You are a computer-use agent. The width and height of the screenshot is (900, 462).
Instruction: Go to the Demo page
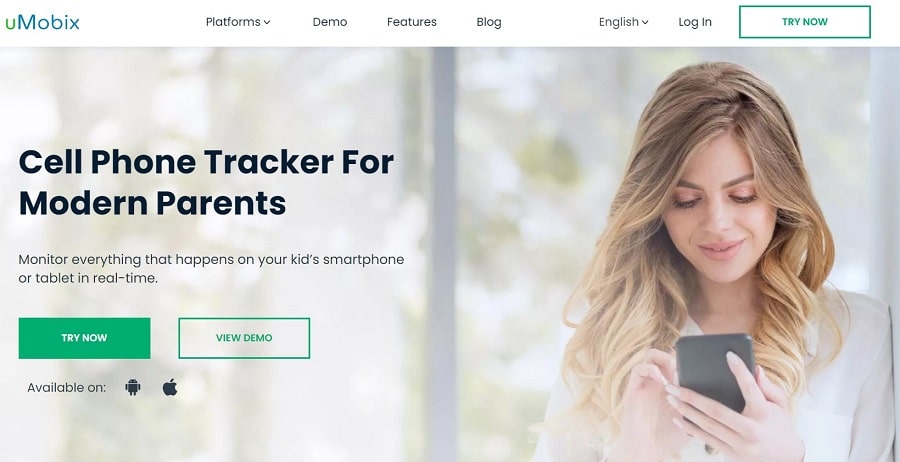(329, 22)
